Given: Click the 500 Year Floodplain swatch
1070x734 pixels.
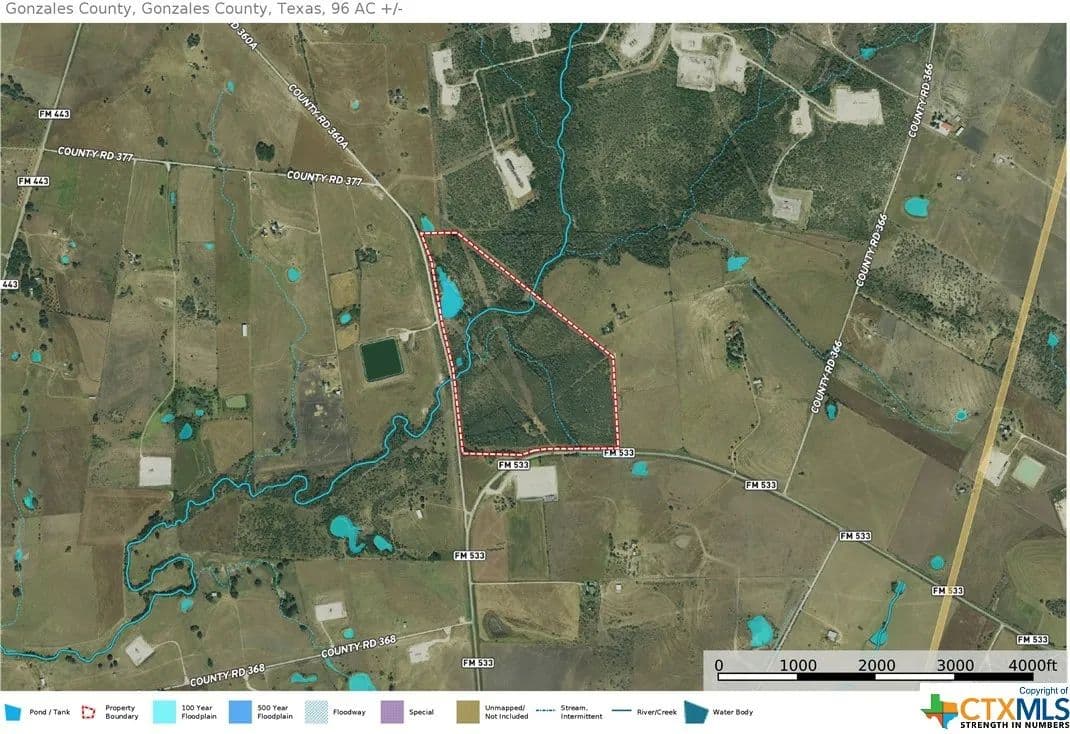Looking at the screenshot, I should tap(241, 712).
